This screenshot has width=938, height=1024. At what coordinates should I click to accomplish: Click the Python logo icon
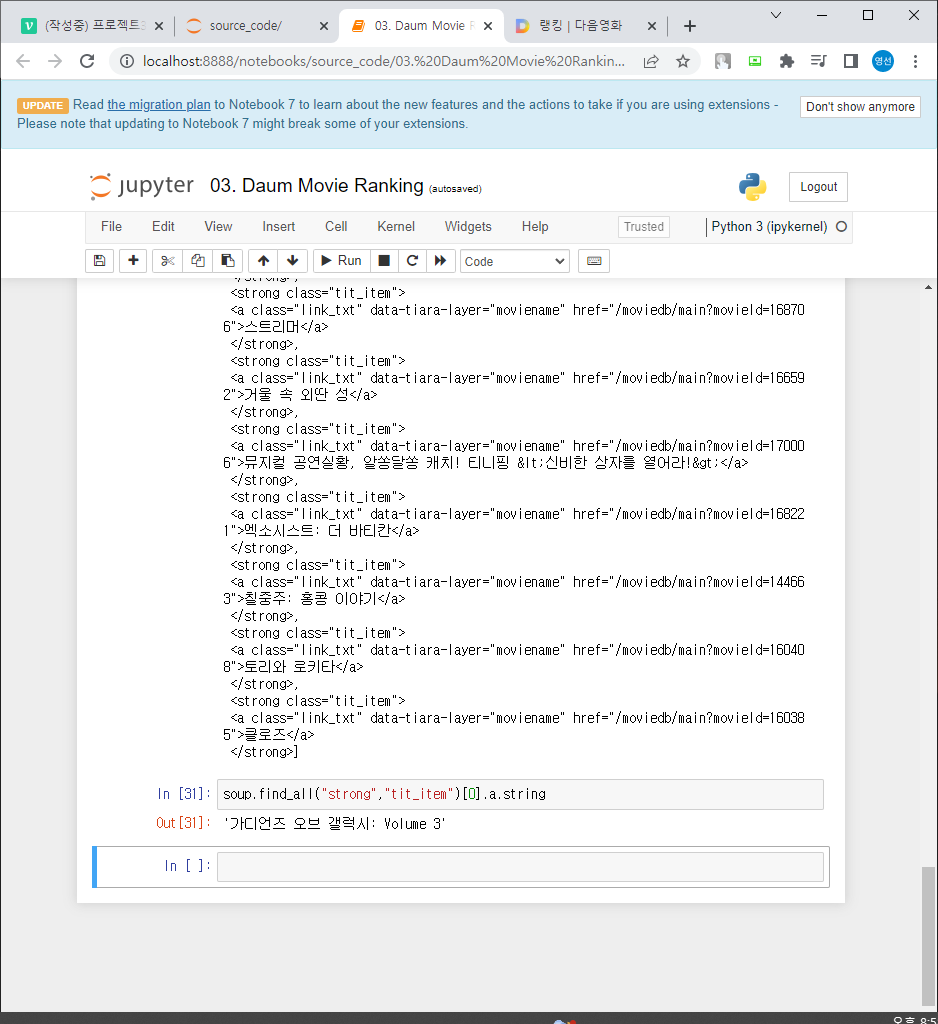(752, 187)
